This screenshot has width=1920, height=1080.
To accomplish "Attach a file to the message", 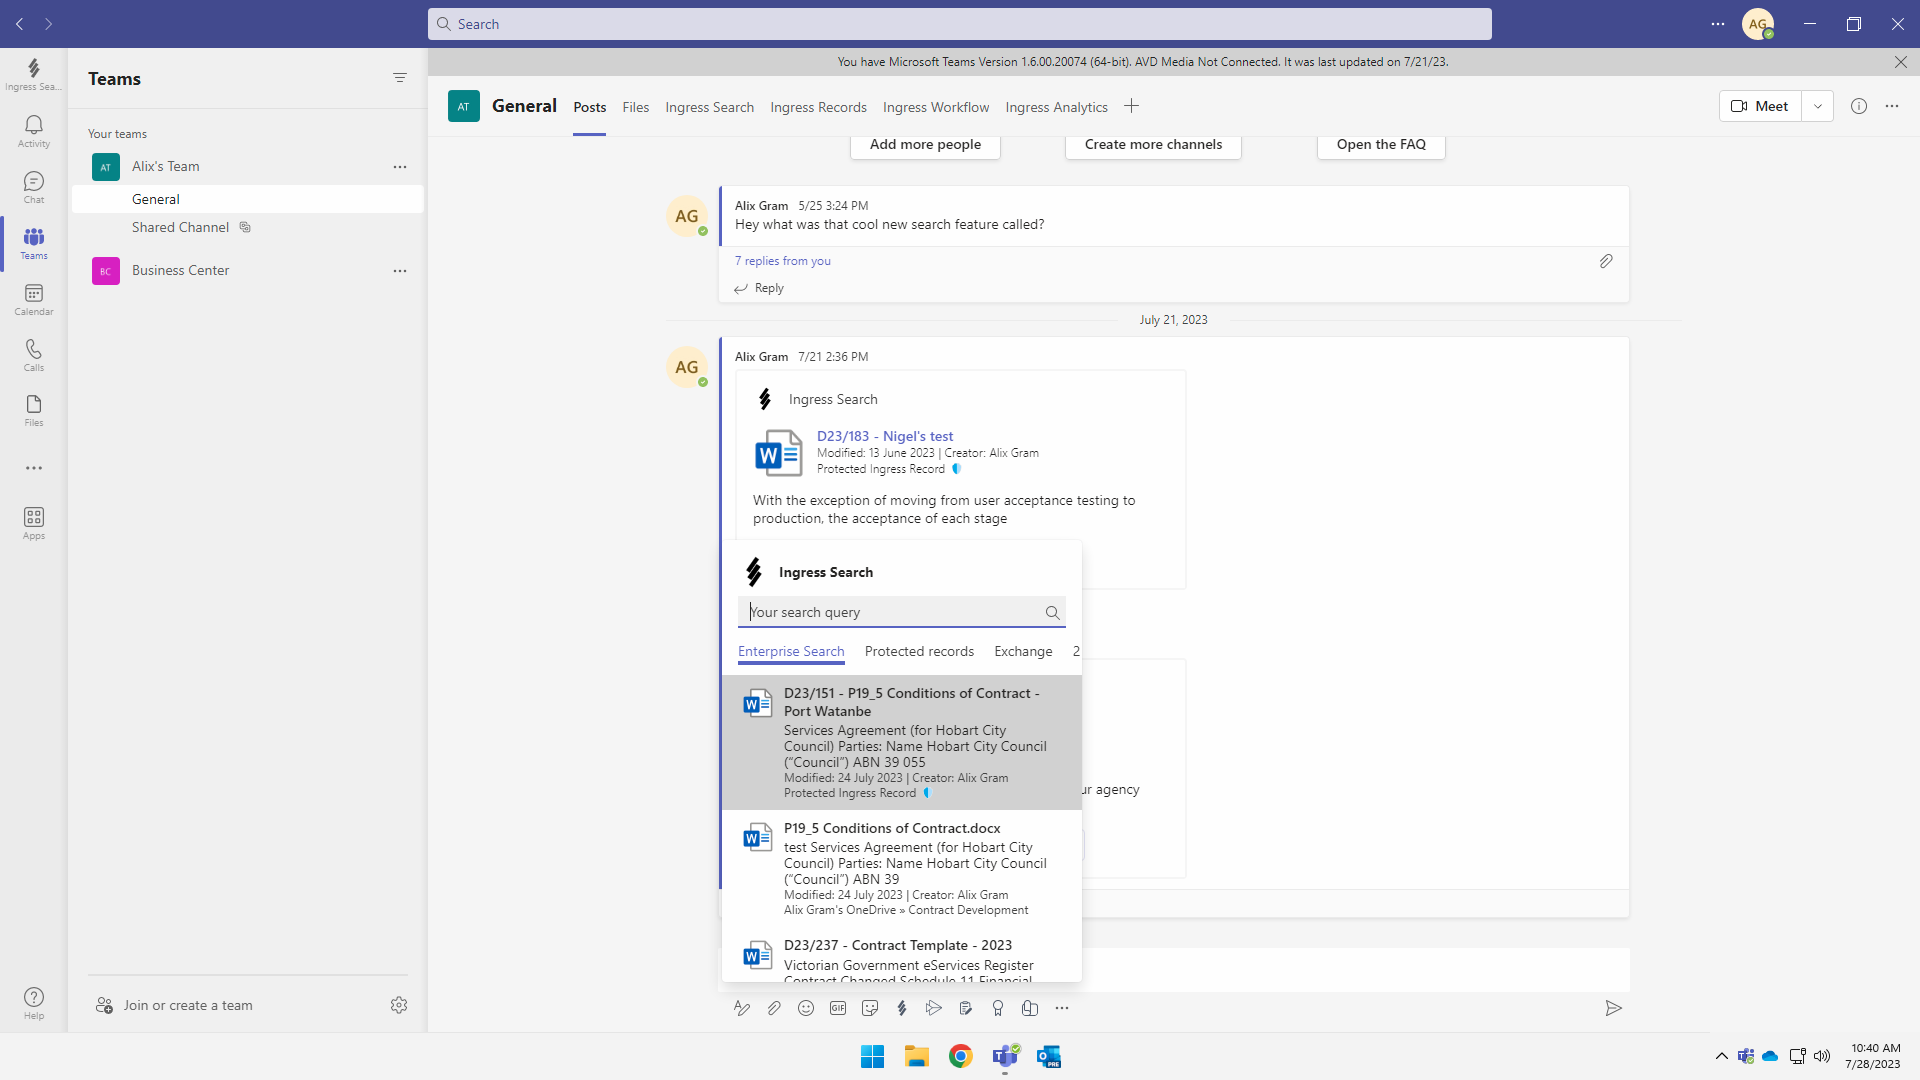I will click(773, 1008).
